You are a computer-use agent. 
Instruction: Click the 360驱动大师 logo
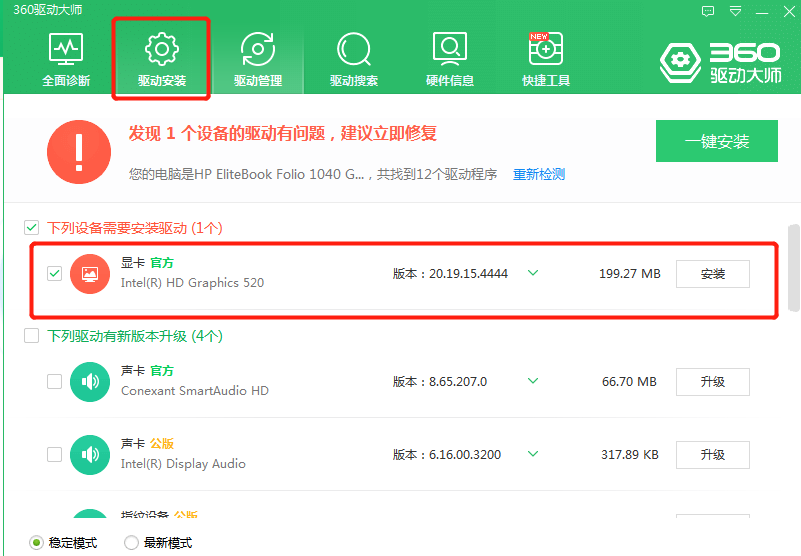point(721,62)
